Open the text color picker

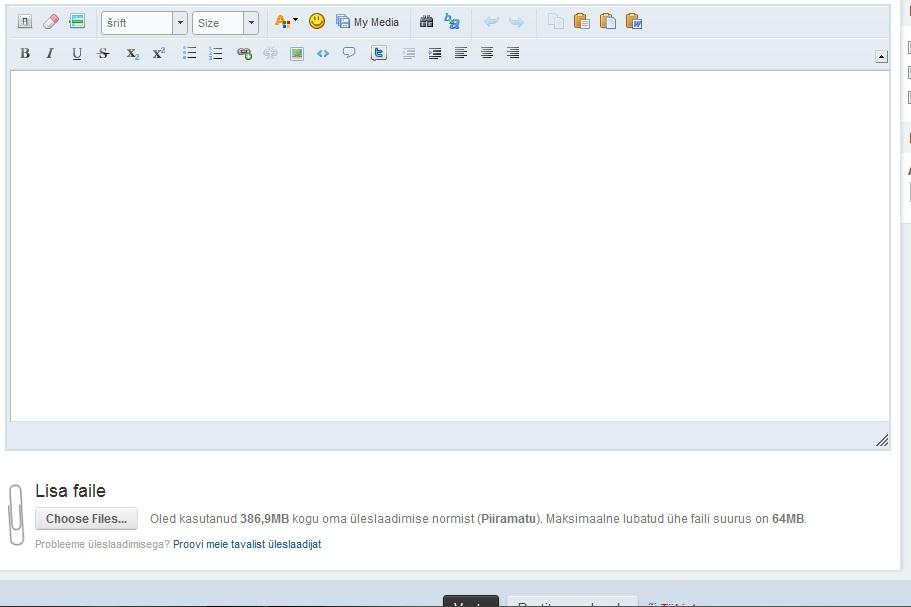(286, 21)
